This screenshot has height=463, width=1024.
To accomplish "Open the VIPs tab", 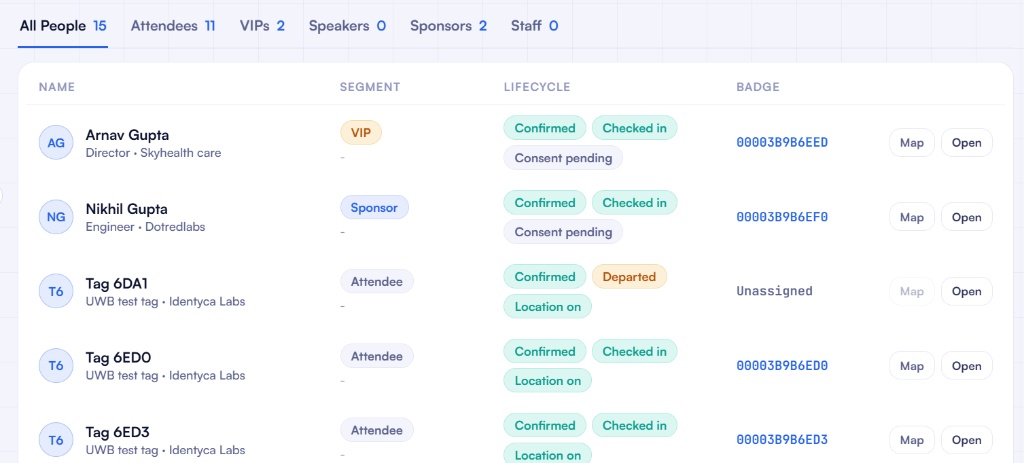I will 262,26.
